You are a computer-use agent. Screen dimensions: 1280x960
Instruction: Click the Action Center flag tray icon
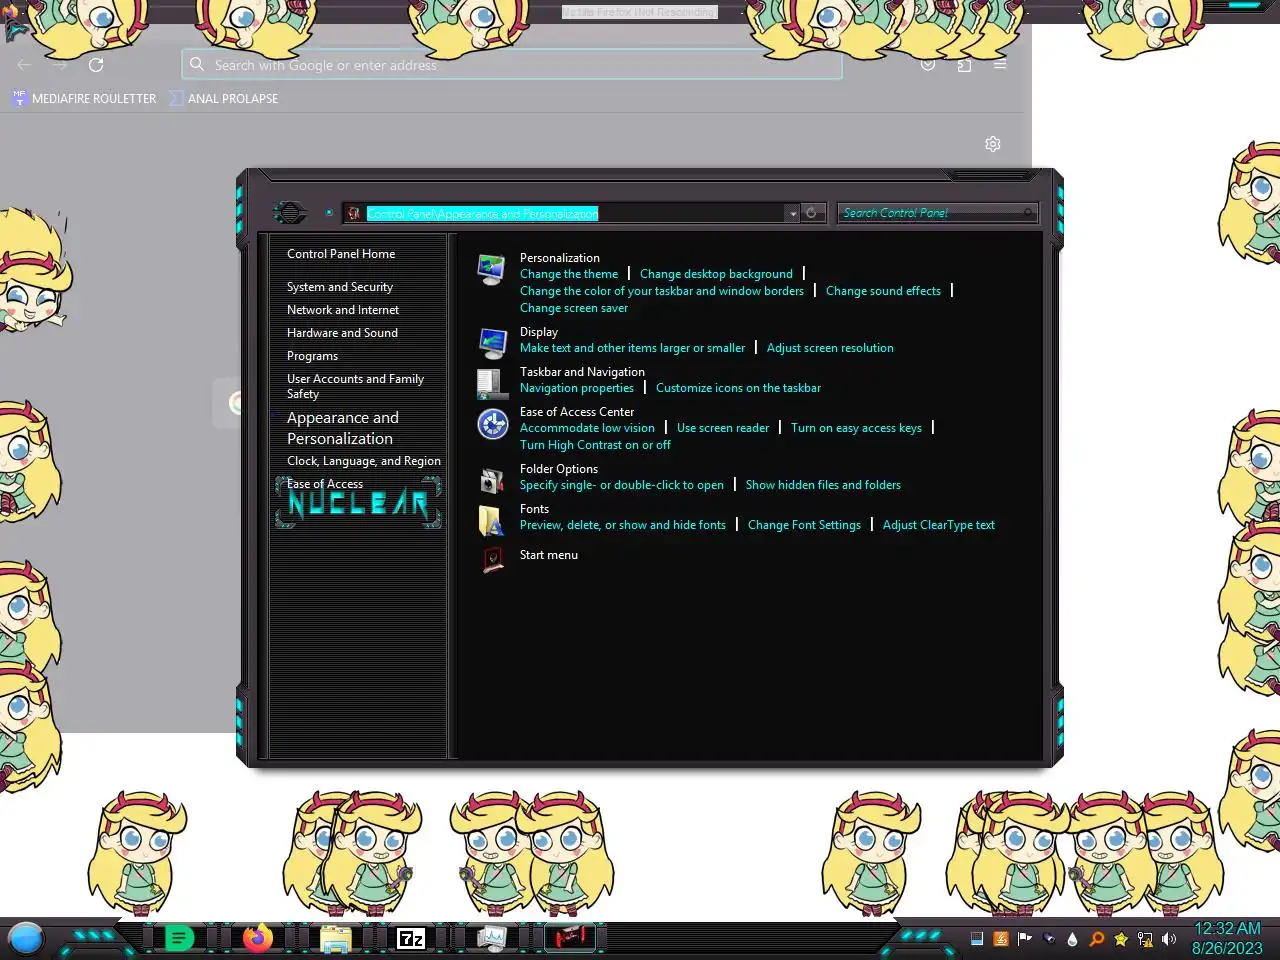click(x=1025, y=939)
